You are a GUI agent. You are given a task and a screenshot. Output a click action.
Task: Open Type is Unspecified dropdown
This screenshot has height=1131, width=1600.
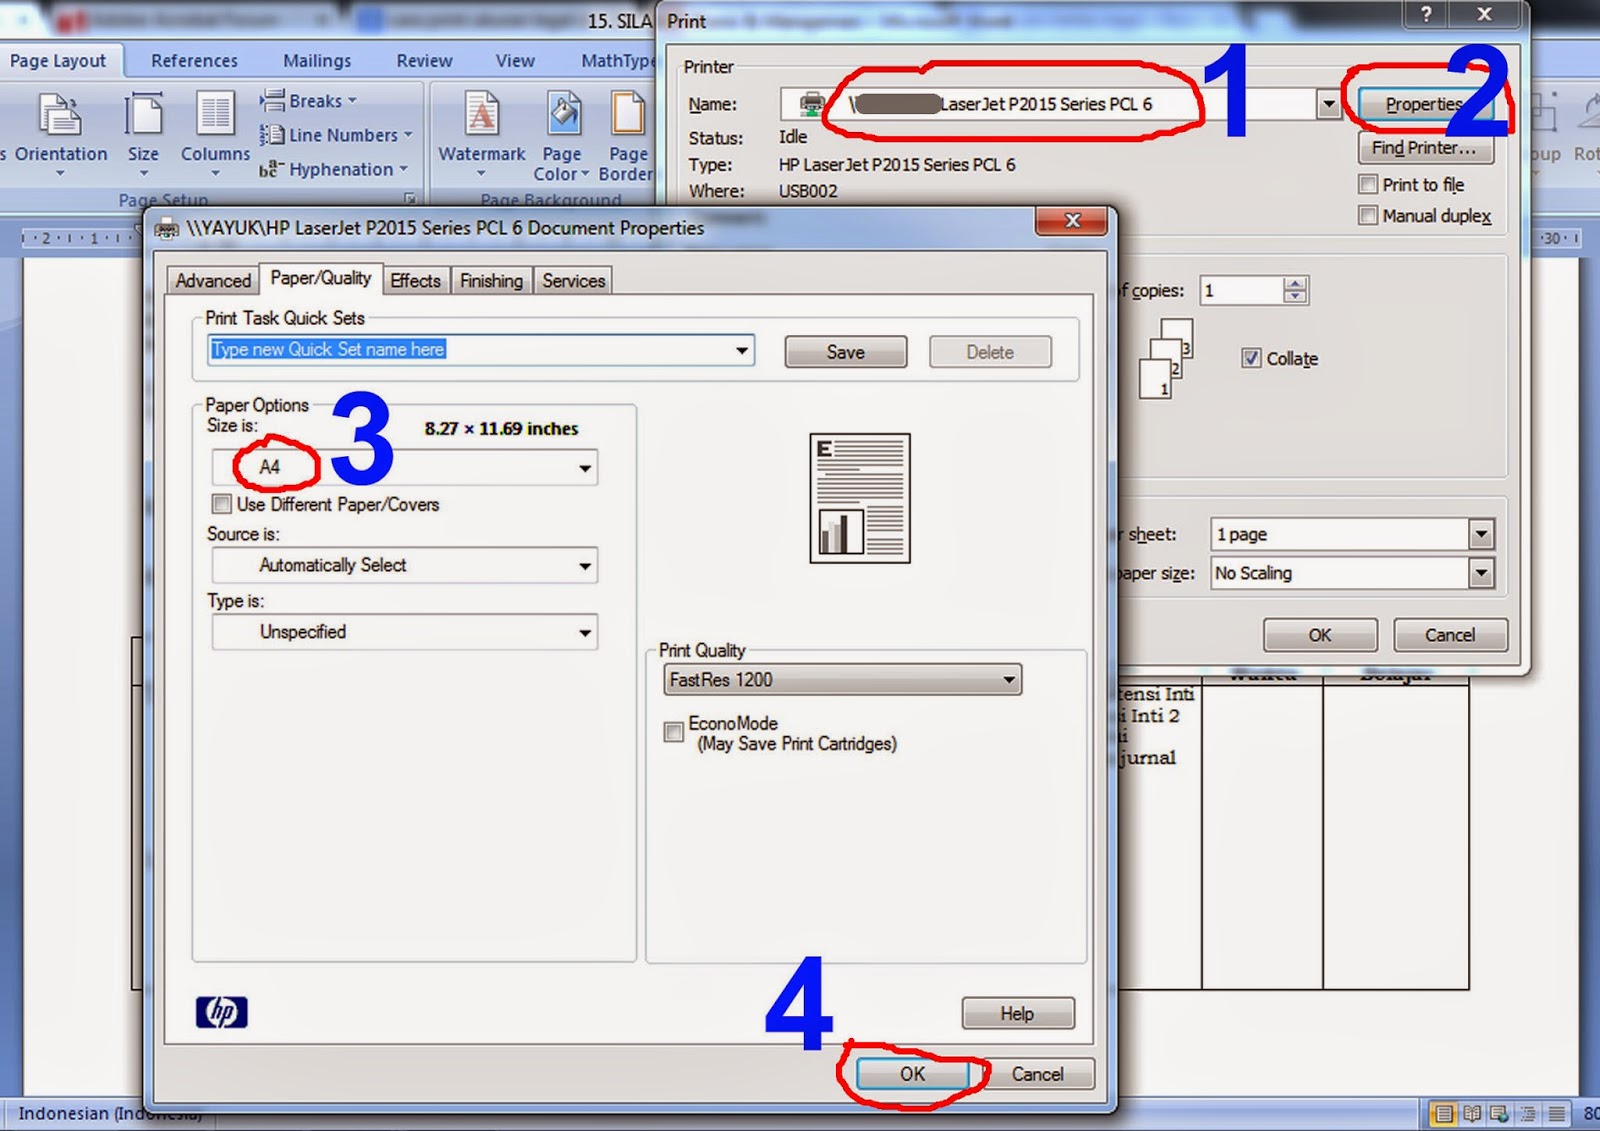(404, 632)
